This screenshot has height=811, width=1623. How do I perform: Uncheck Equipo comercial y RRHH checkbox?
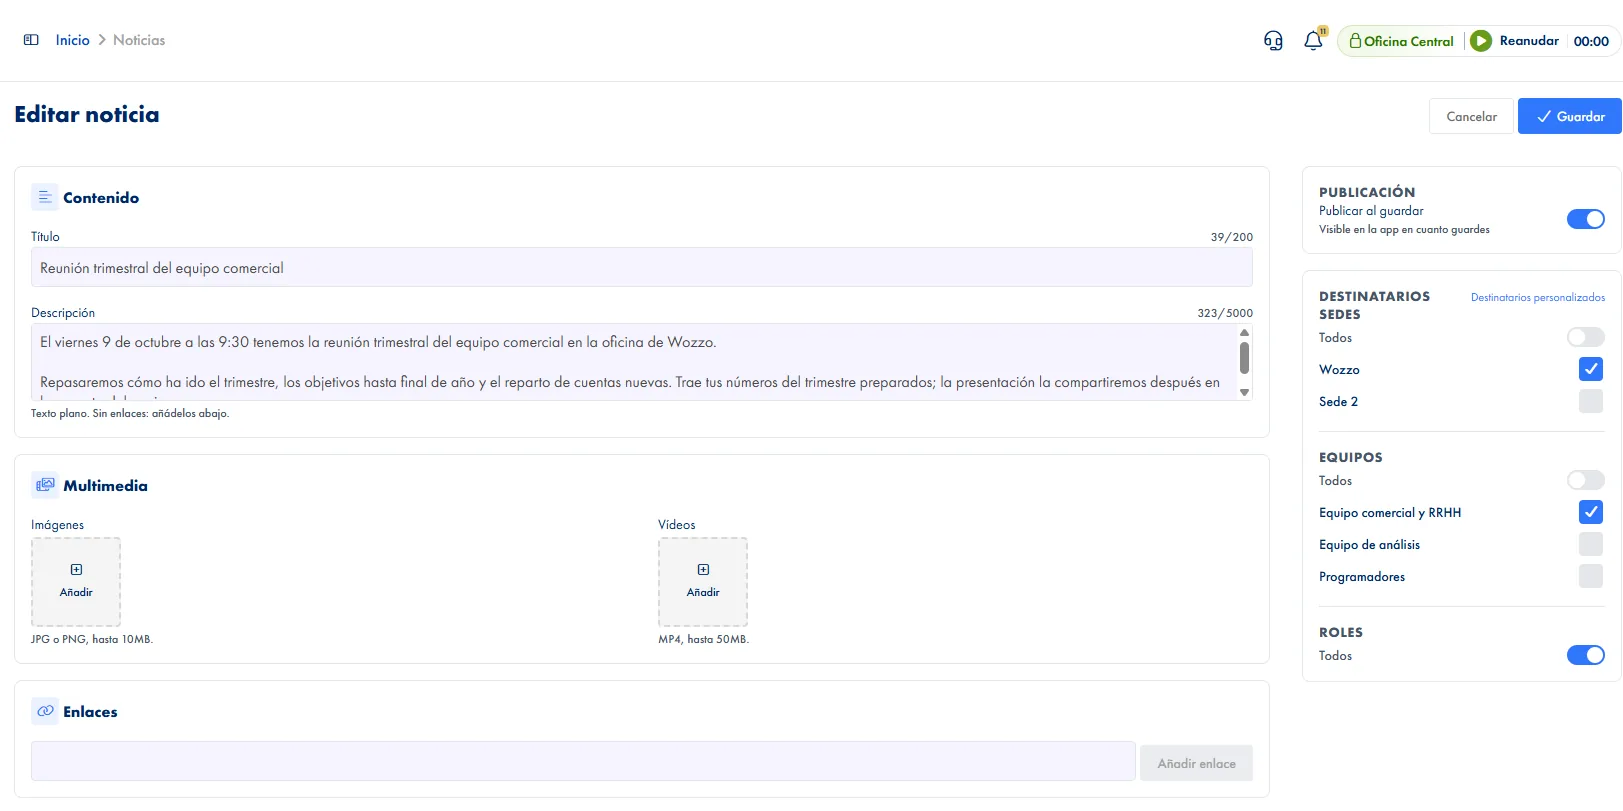[x=1591, y=512]
